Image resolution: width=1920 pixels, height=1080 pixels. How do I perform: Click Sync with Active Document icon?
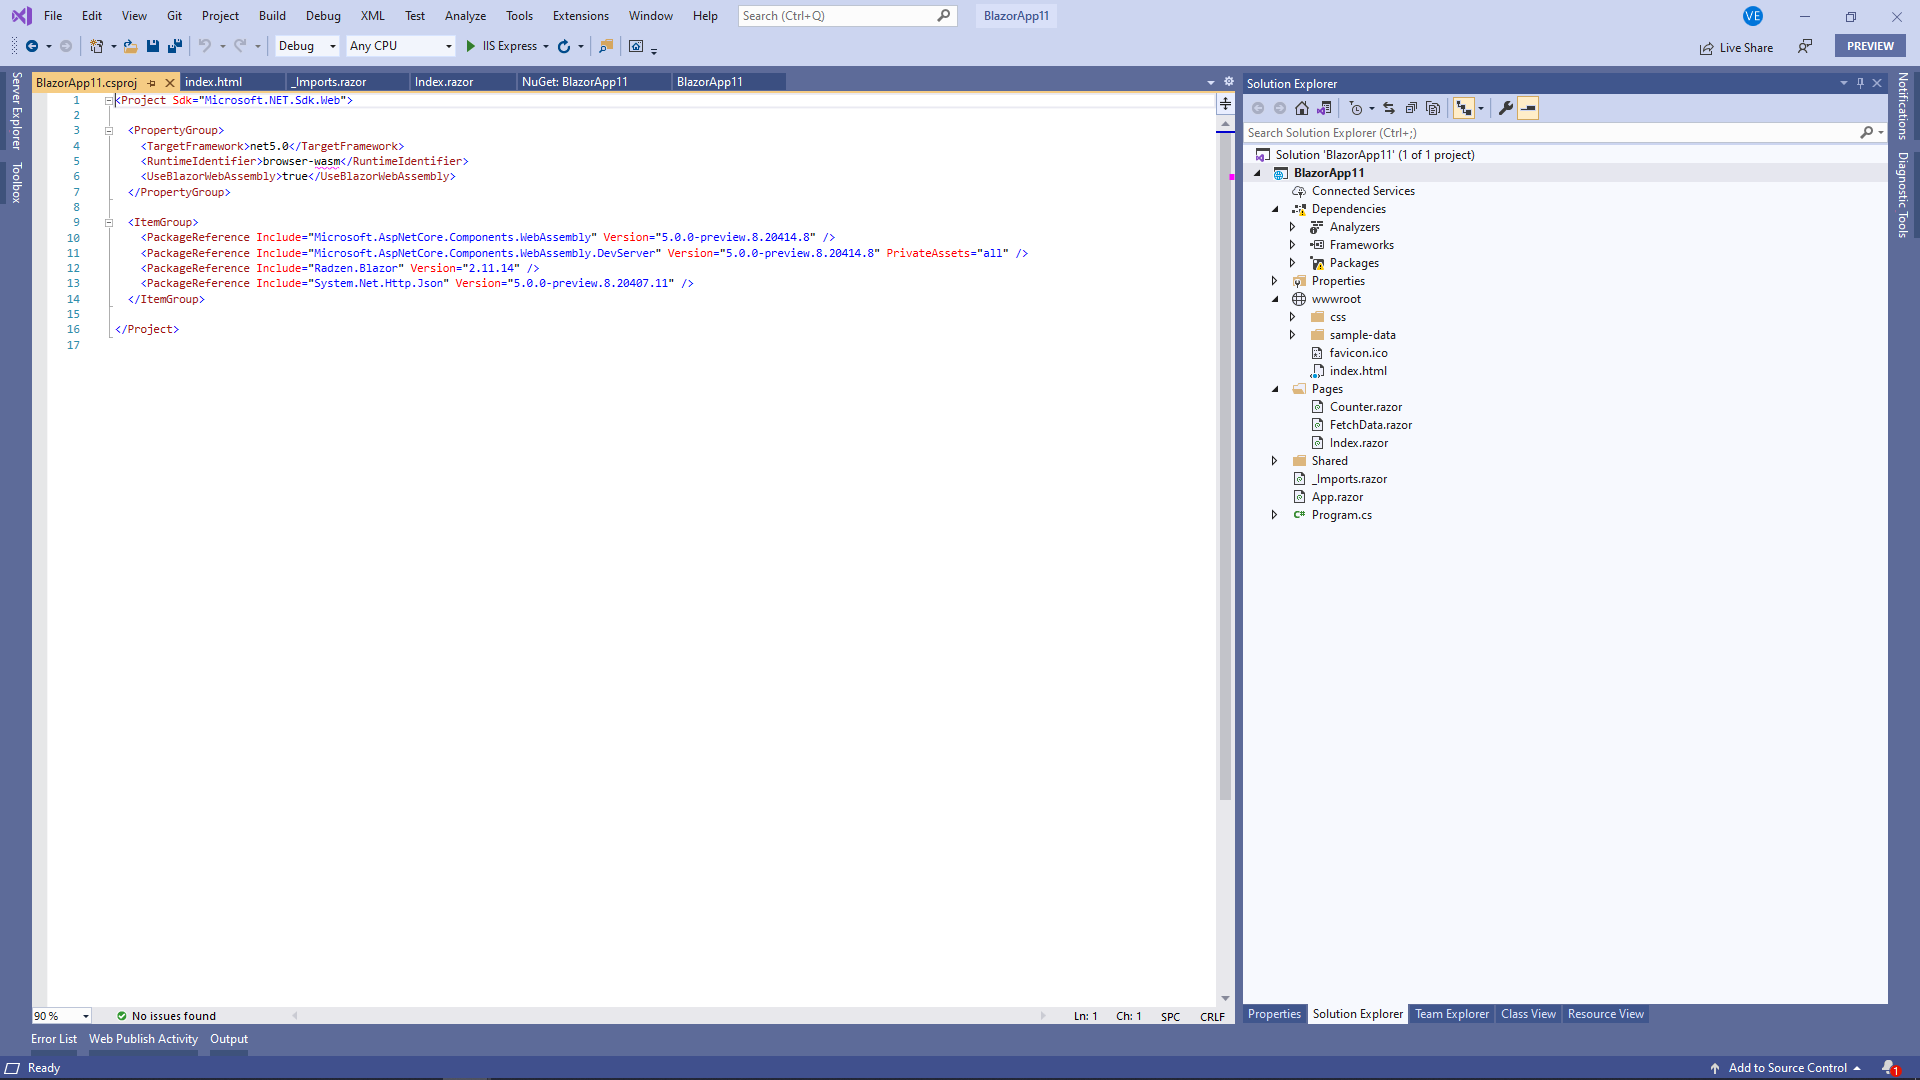(1389, 108)
